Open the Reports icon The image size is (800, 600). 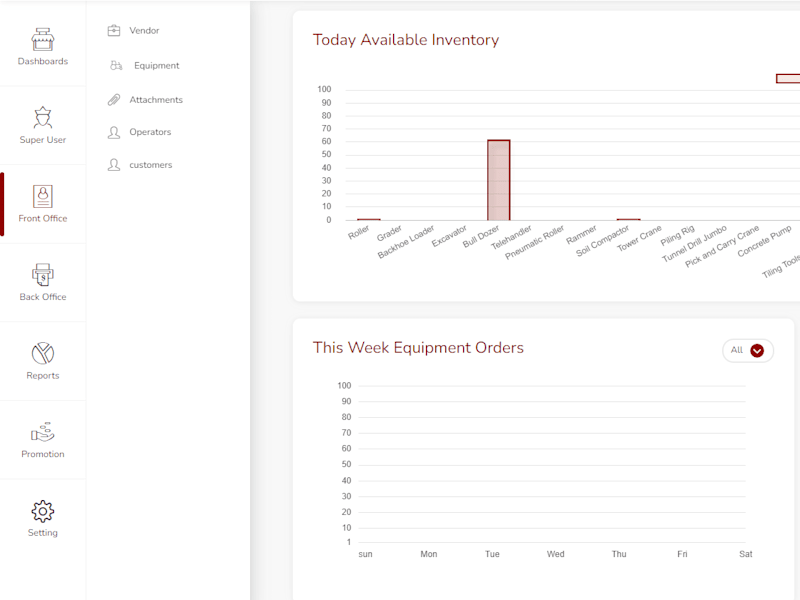(43, 353)
